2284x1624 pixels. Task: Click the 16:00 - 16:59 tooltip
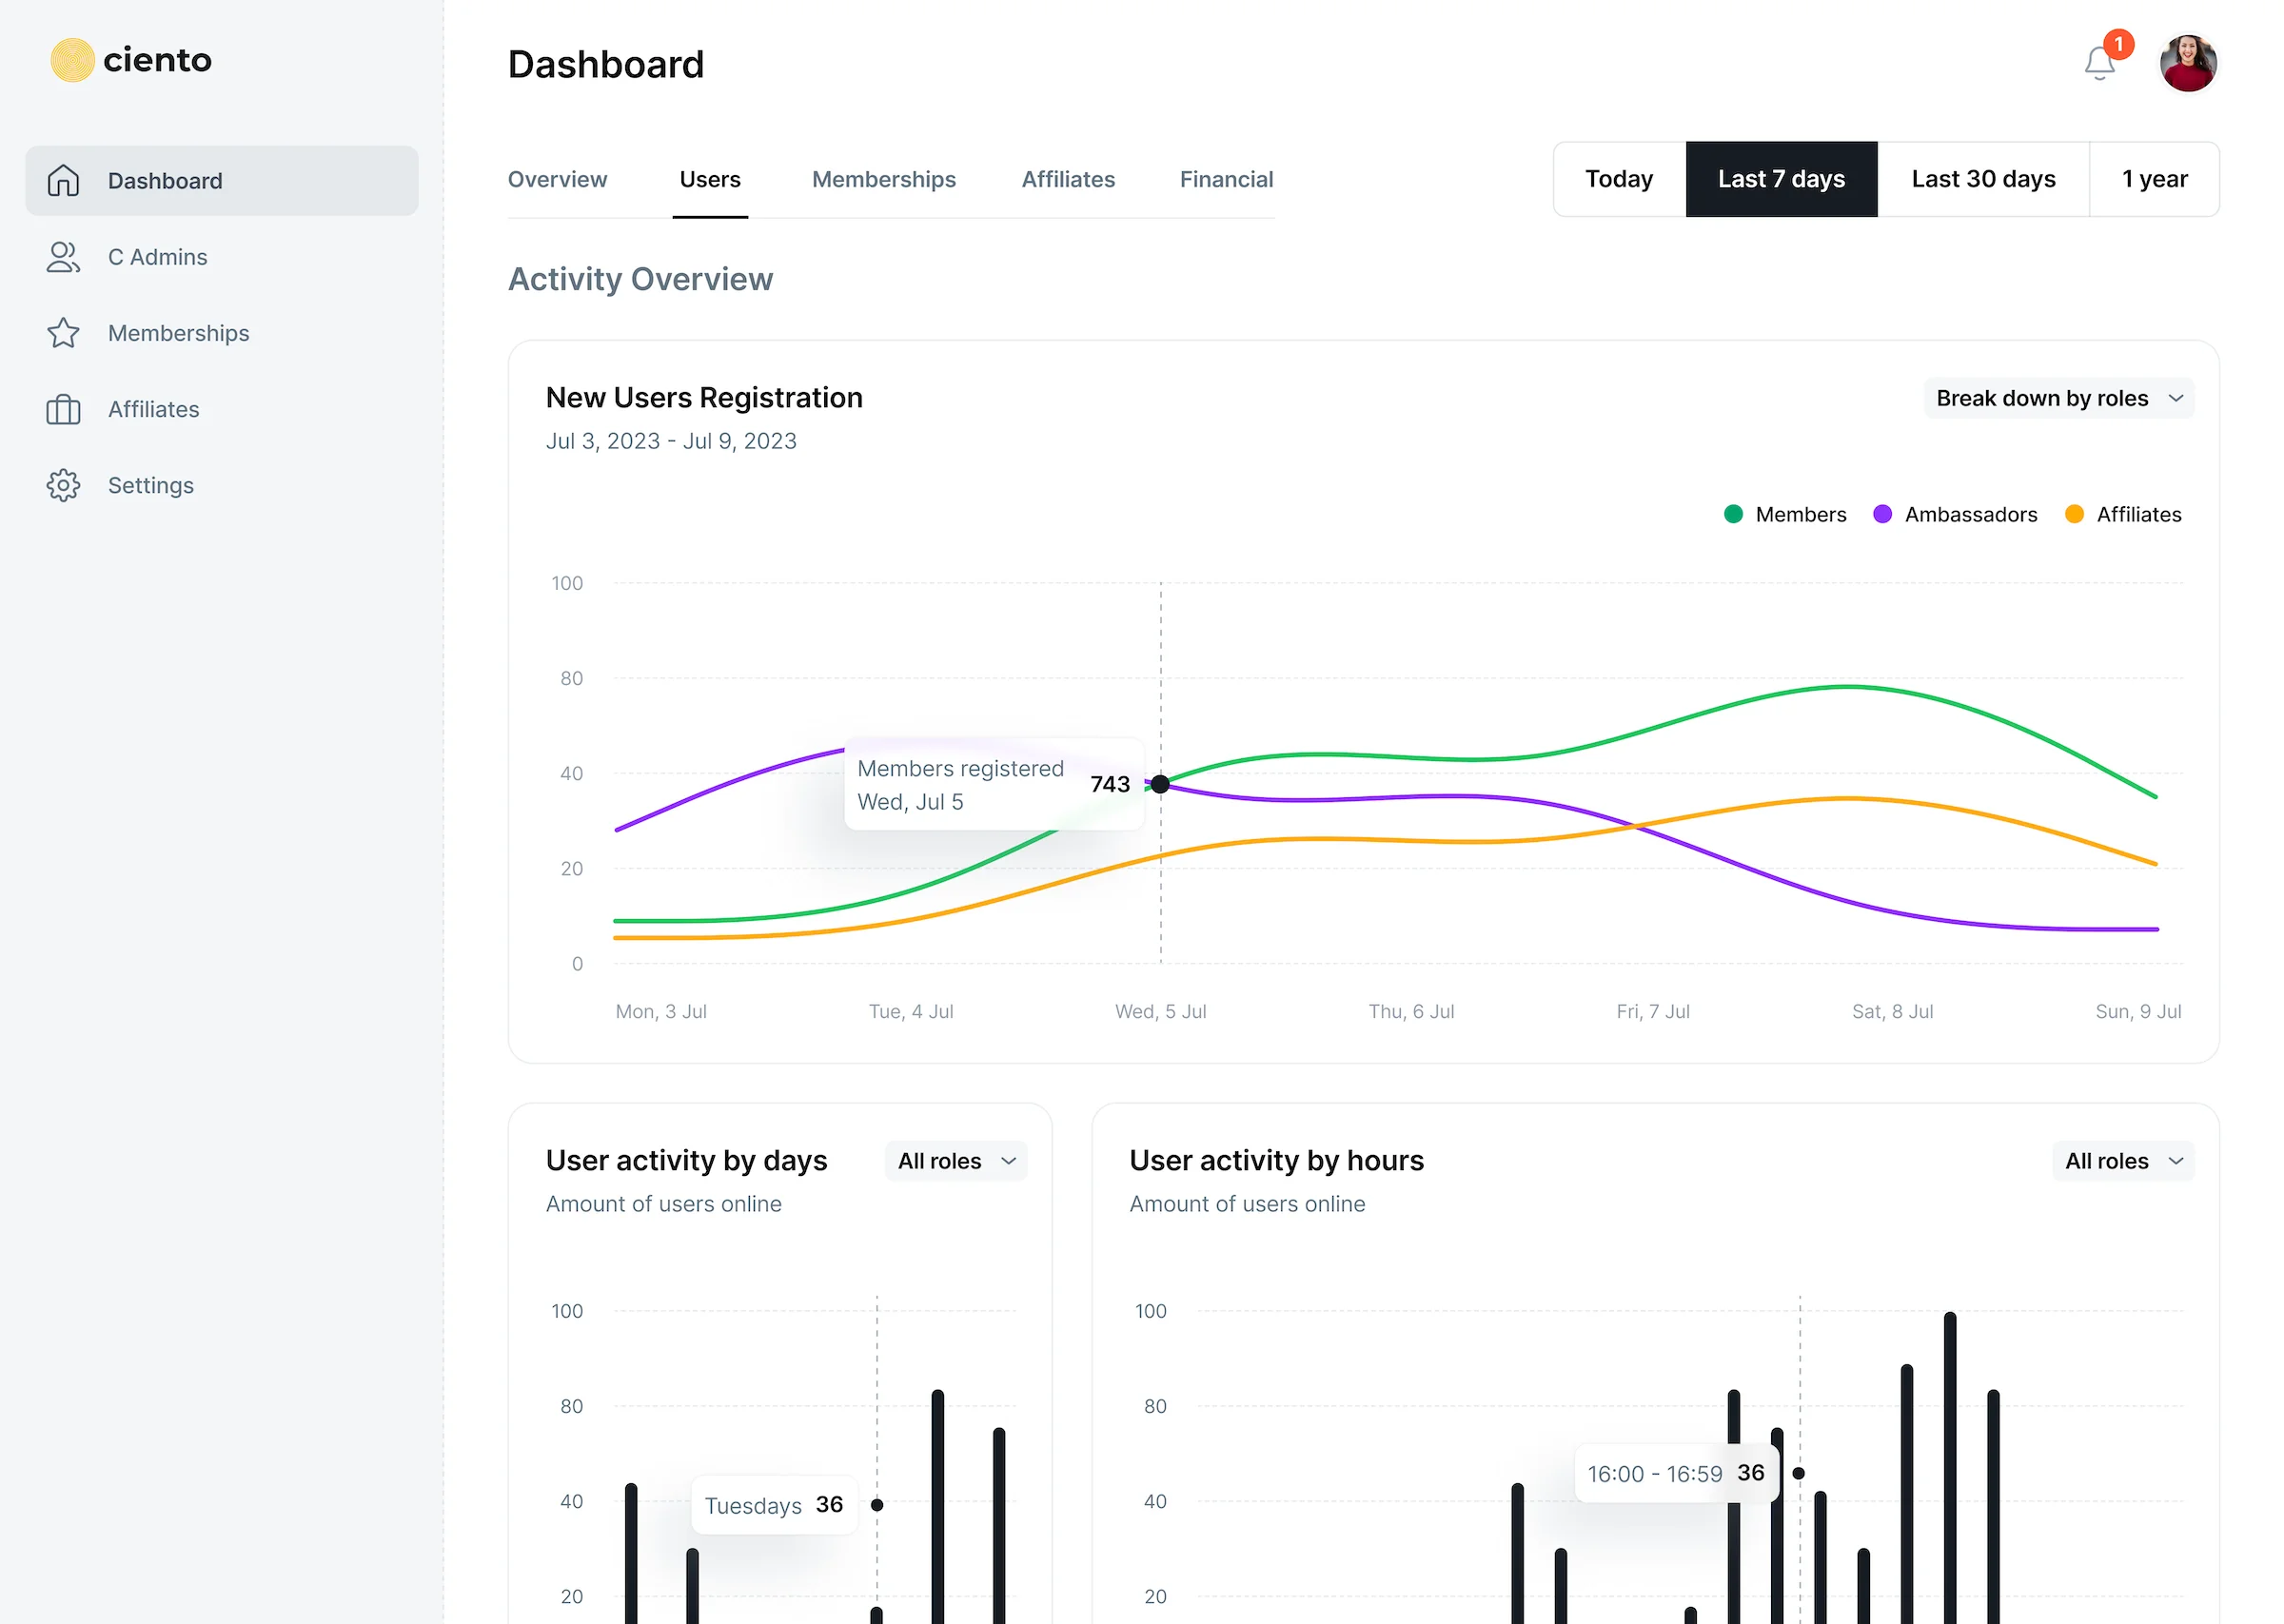point(1676,1473)
